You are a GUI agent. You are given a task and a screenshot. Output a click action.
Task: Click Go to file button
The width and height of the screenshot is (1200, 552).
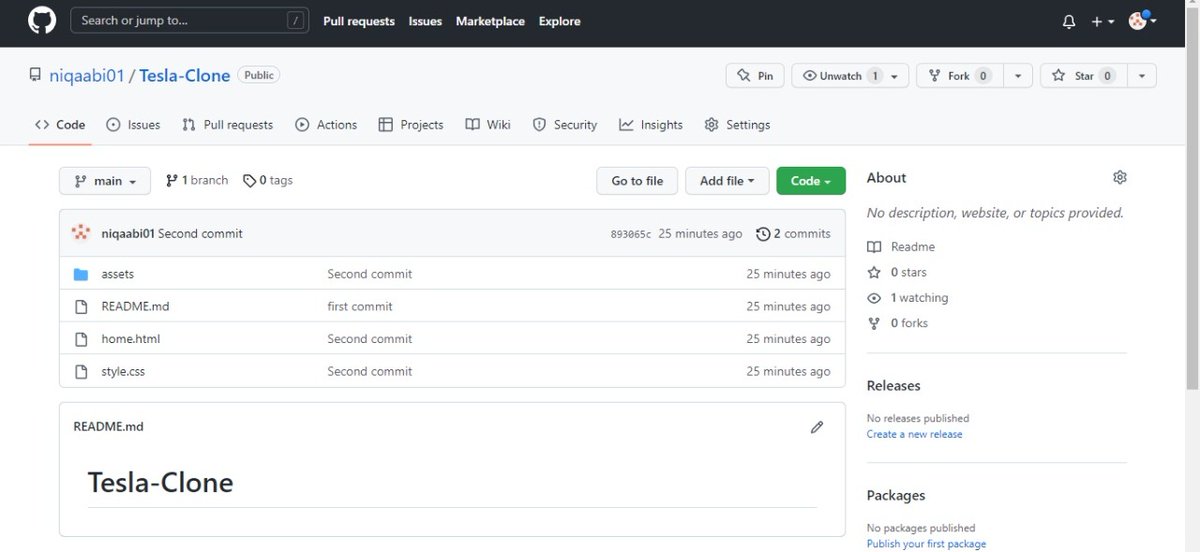tap(637, 181)
